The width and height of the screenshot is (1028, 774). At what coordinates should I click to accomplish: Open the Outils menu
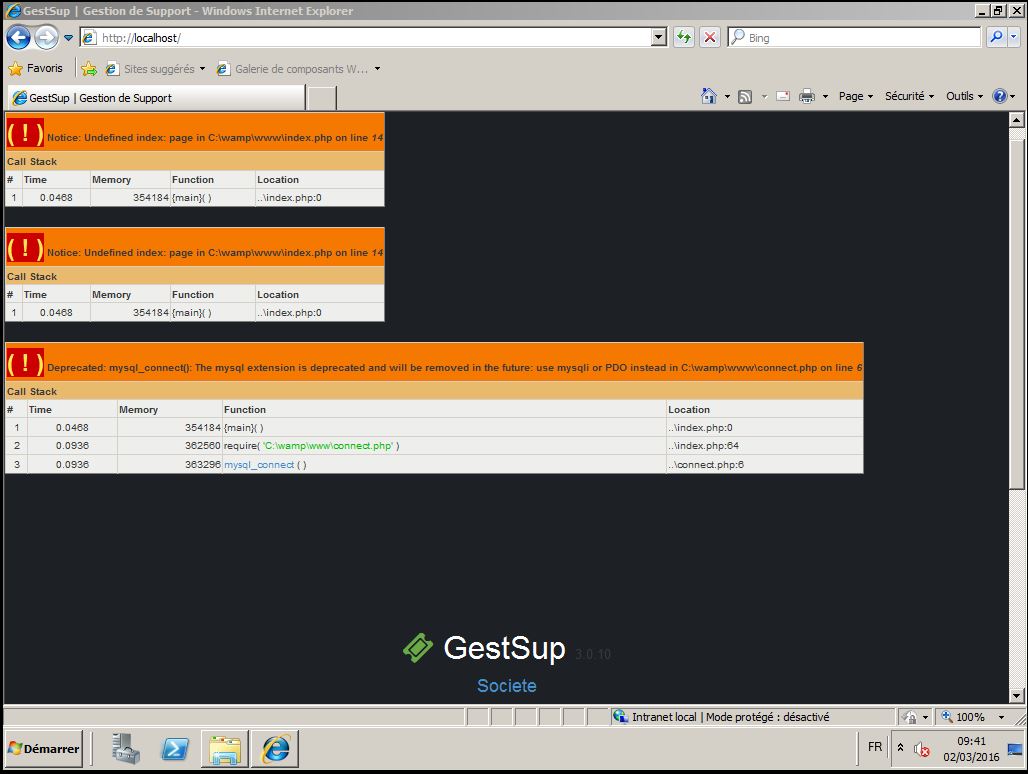pyautogui.click(x=964, y=96)
